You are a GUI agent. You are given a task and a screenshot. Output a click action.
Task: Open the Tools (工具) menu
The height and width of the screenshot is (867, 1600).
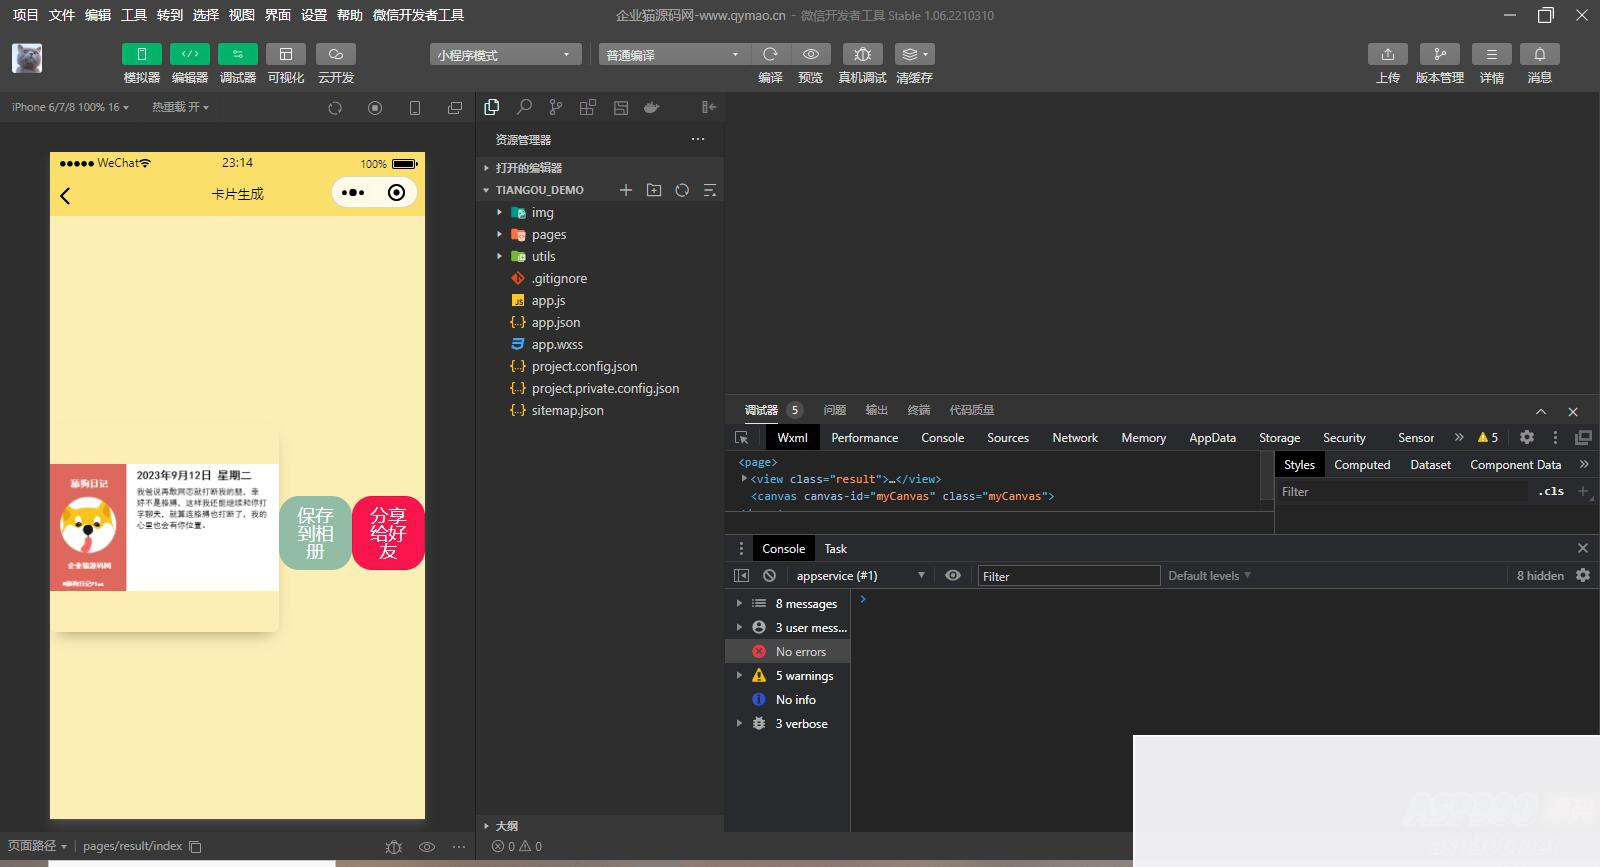134,15
